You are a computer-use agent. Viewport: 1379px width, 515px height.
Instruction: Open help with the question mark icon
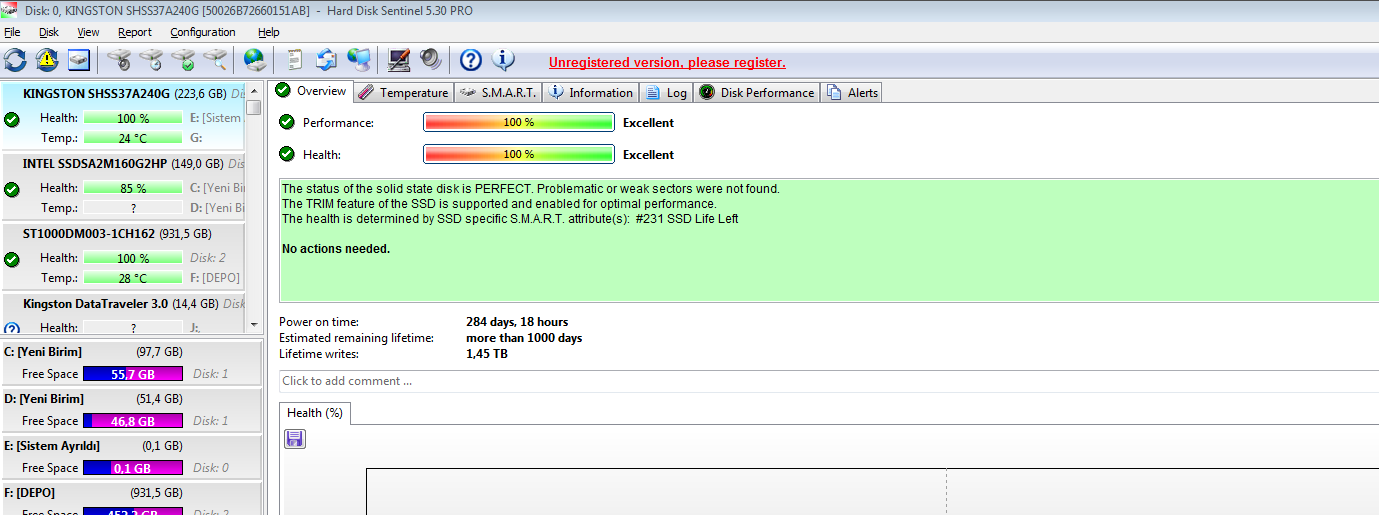coord(471,60)
